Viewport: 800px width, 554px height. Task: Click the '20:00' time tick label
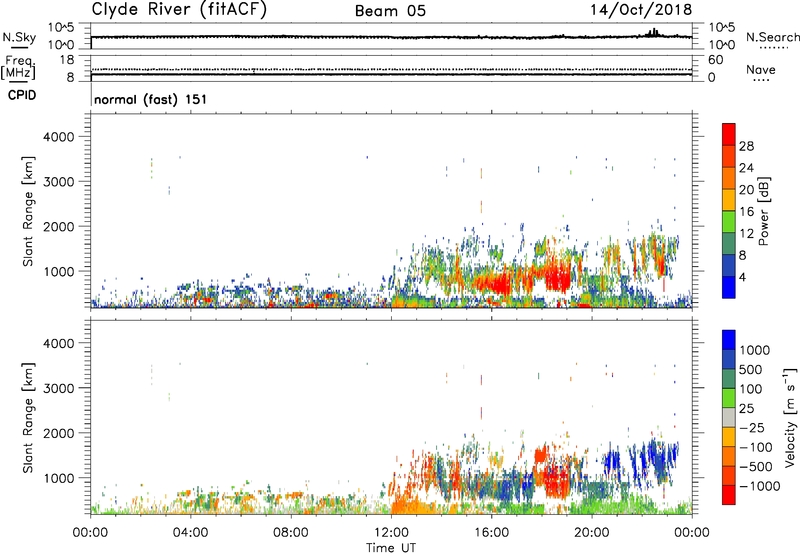point(592,533)
